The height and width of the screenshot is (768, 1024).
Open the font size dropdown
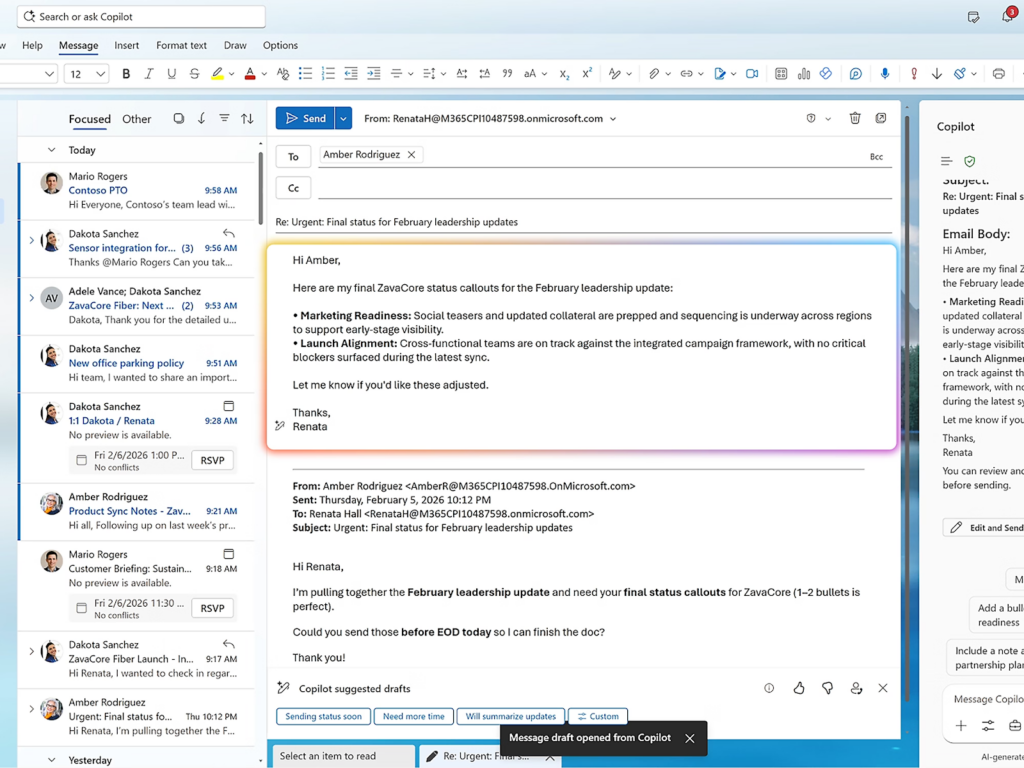pos(86,73)
